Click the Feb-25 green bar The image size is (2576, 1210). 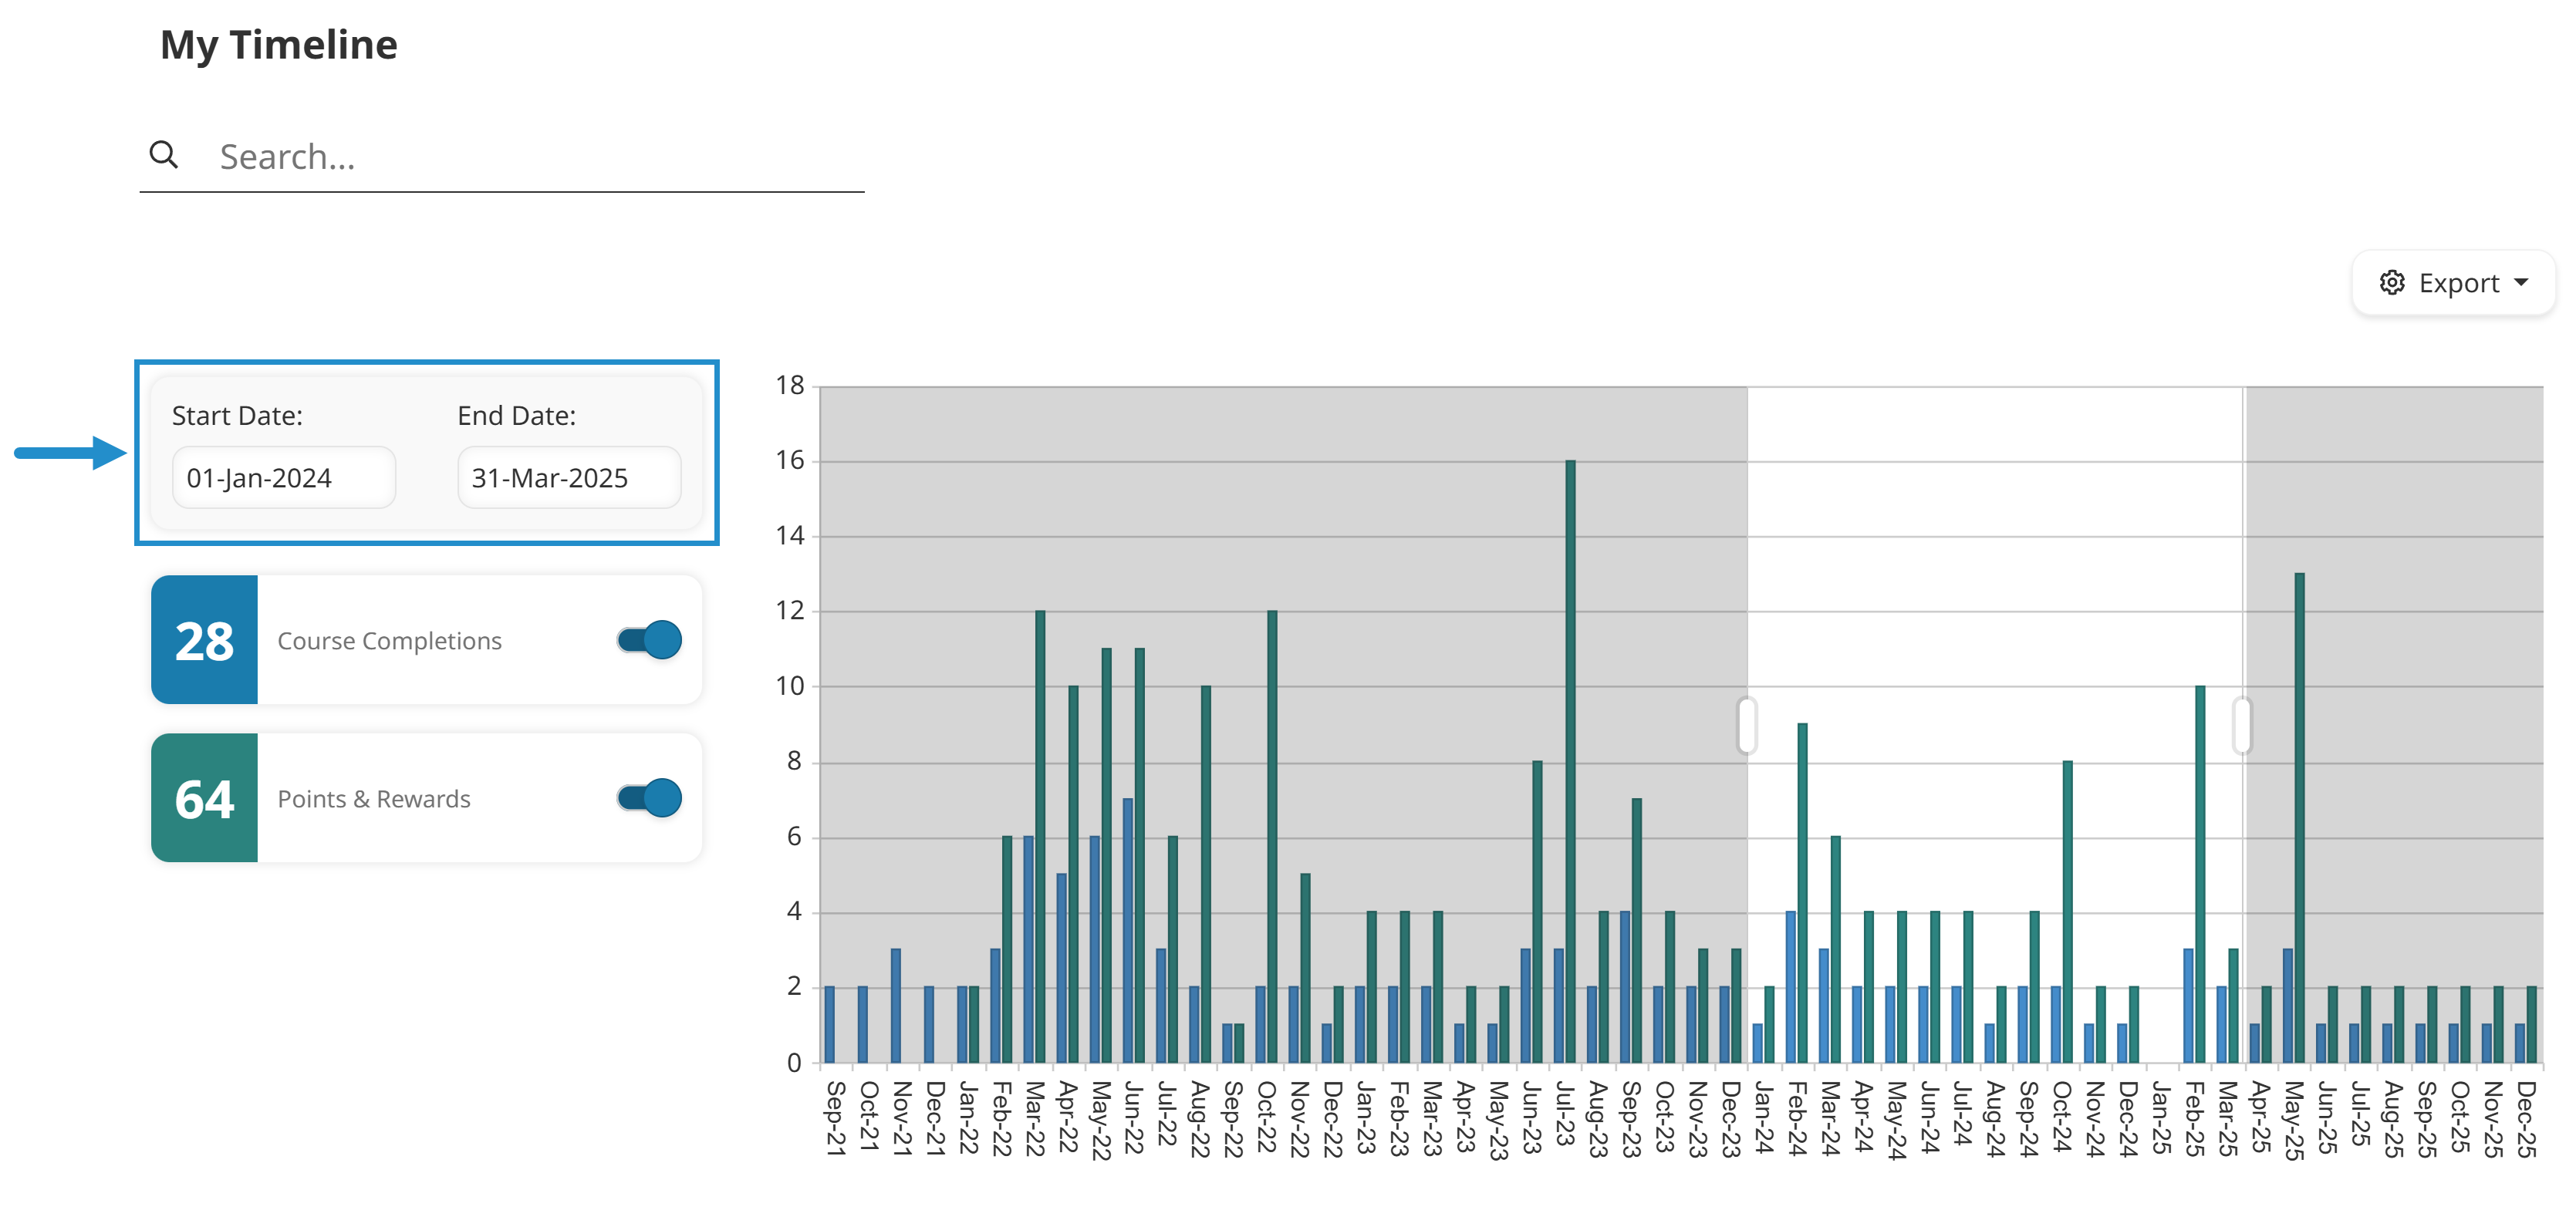click(2200, 874)
